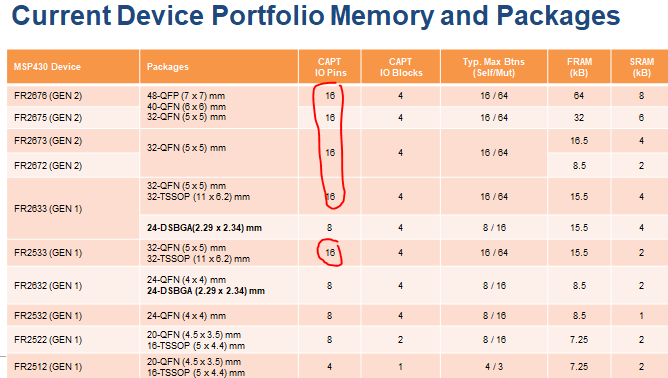Select device name 'FR2533 (GEN 1)'
668x378 pixels.
pyautogui.click(x=48, y=253)
